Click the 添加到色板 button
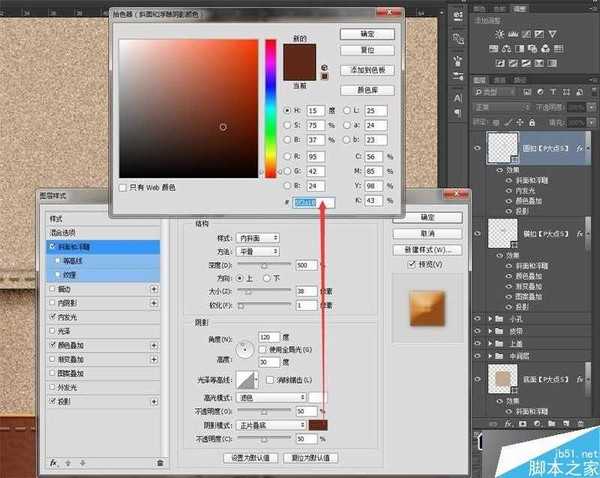The width and height of the screenshot is (600, 478). point(369,68)
